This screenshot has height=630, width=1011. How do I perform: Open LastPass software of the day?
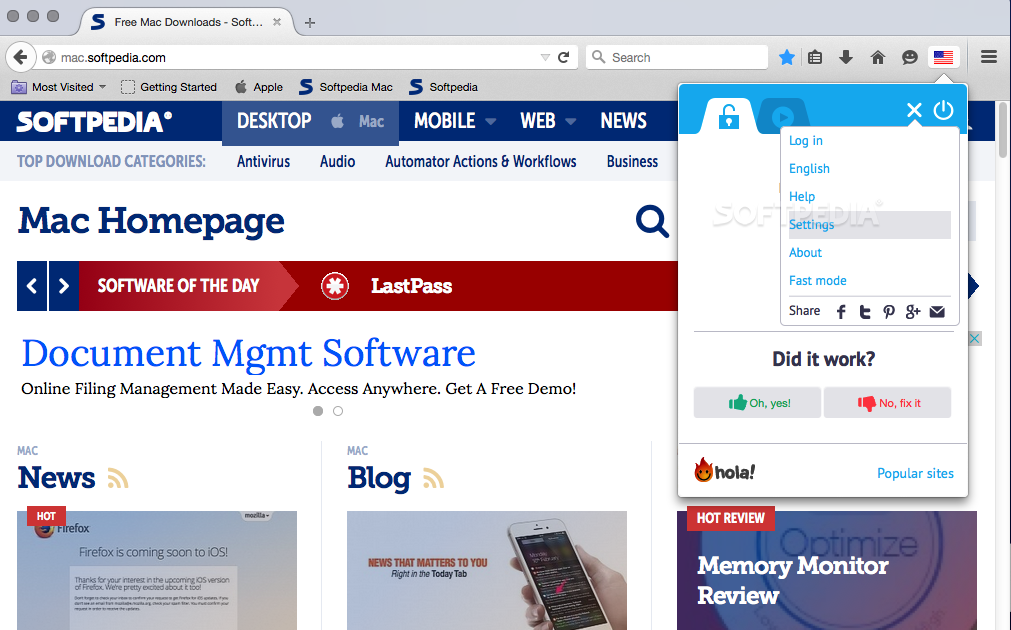tap(411, 286)
